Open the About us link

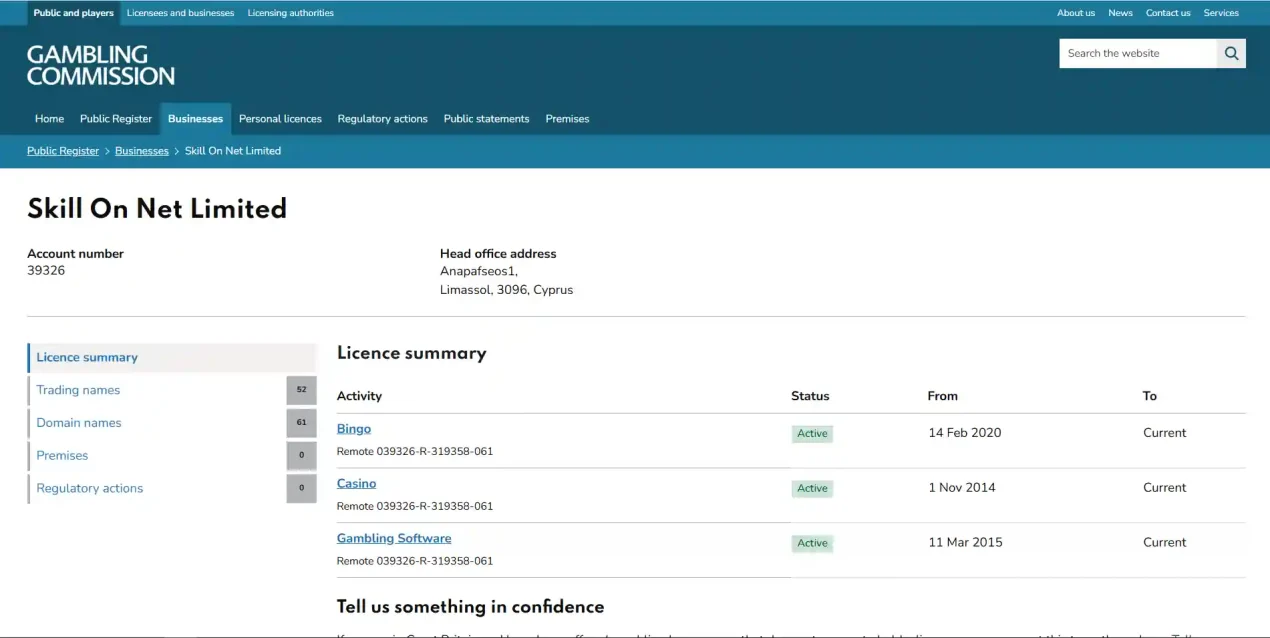(1076, 13)
